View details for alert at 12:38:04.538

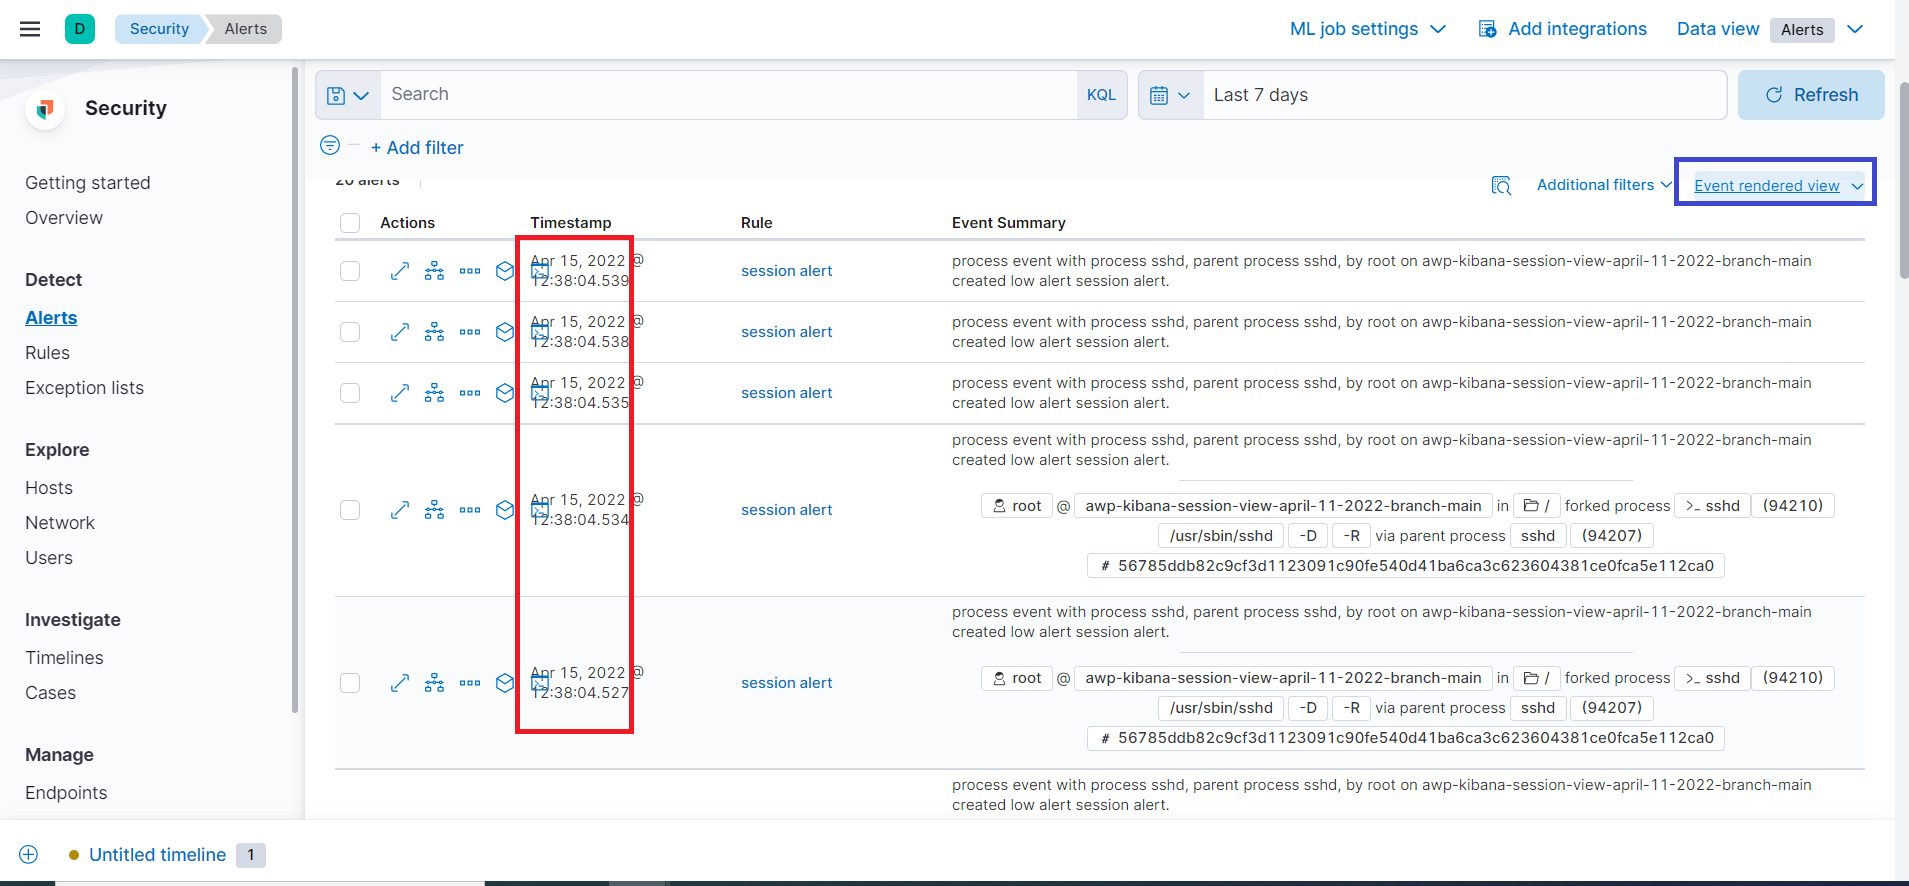coord(400,332)
